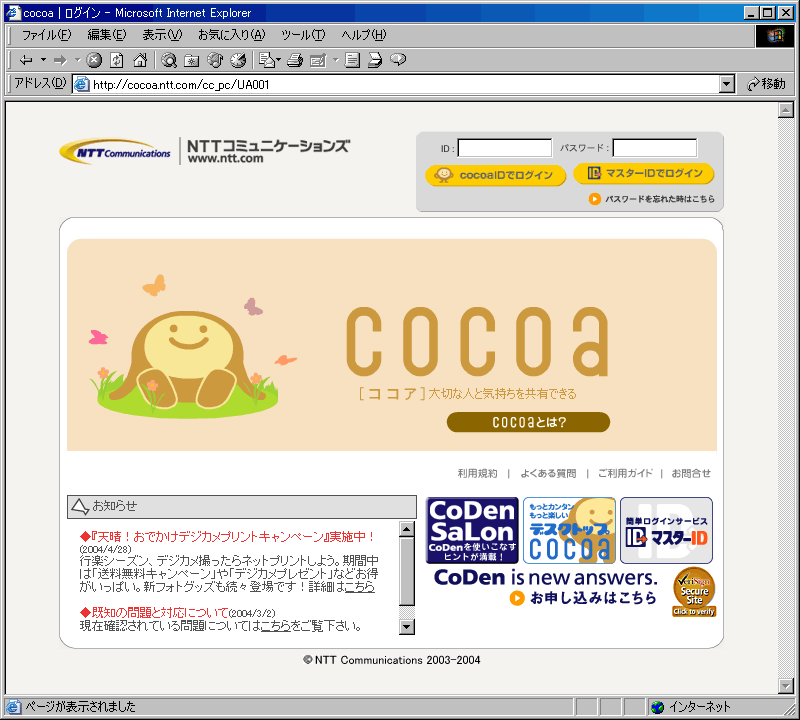Click the Stop loading icon
The width and height of the screenshot is (800, 720).
pos(94,60)
